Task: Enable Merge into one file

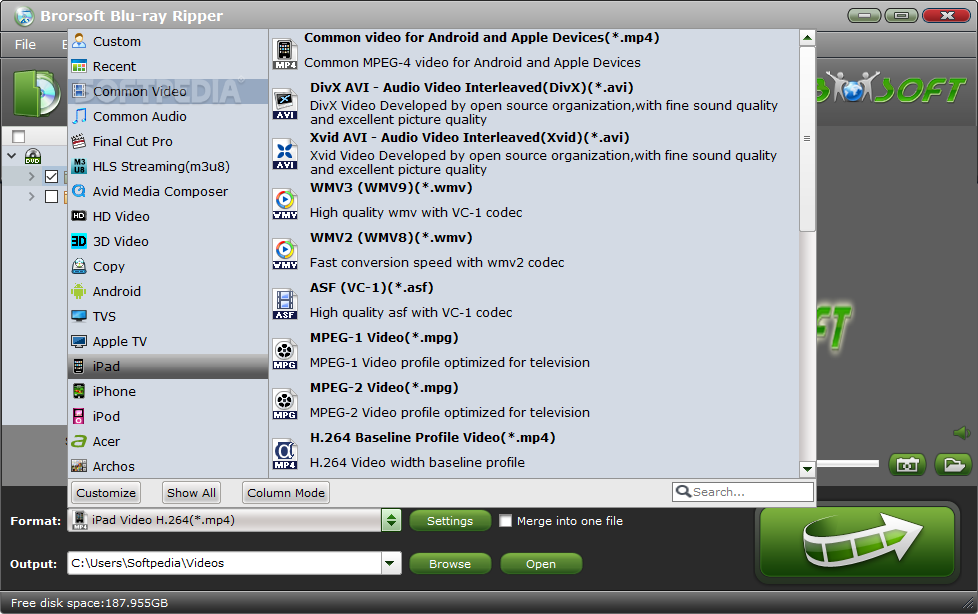Action: (506, 520)
